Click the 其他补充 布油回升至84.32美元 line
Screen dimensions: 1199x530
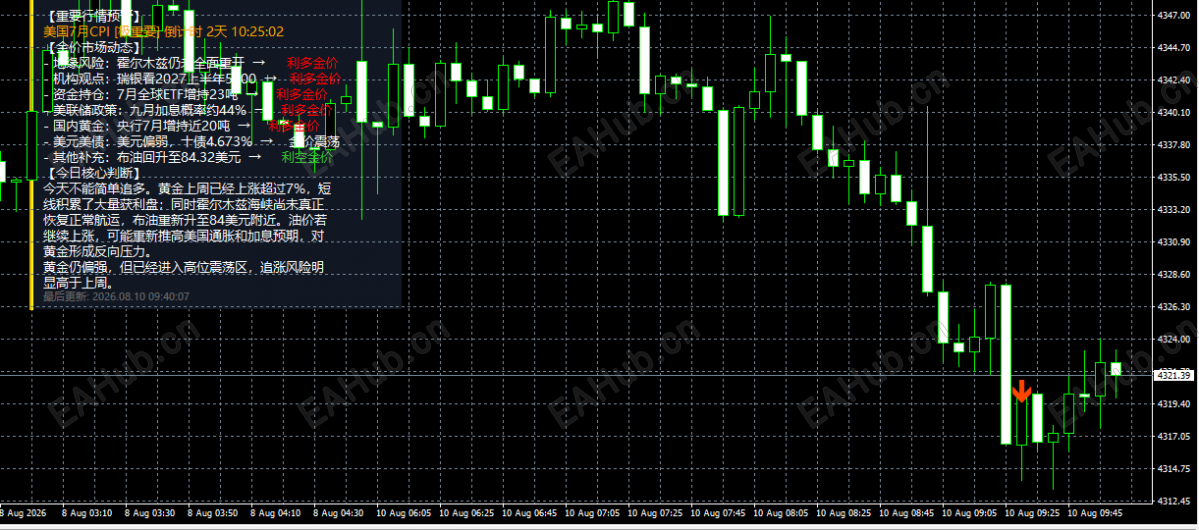click(x=189, y=157)
